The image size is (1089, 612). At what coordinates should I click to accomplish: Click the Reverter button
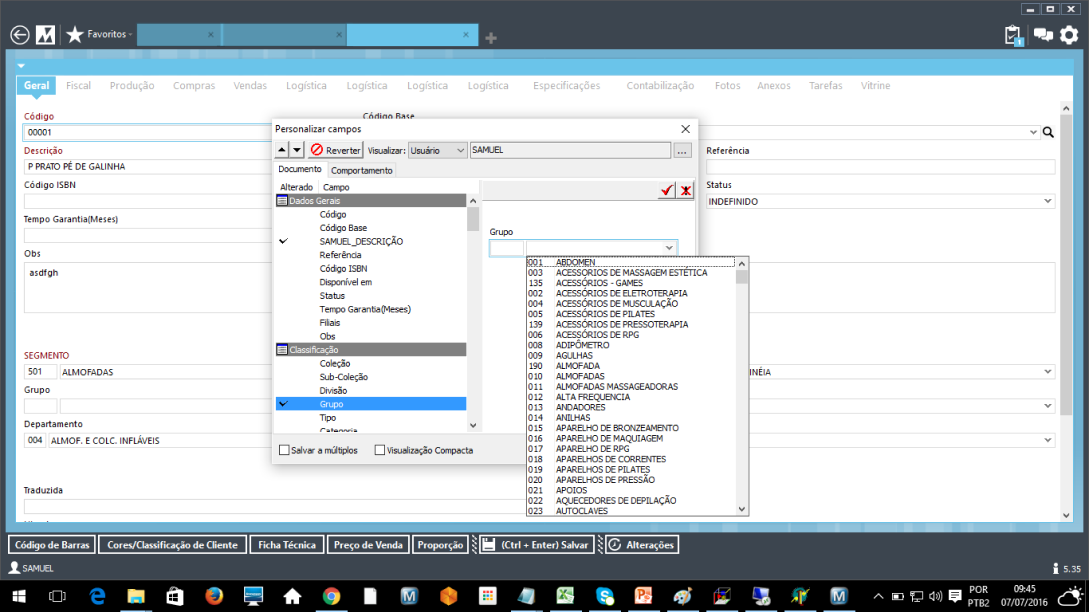(x=335, y=150)
